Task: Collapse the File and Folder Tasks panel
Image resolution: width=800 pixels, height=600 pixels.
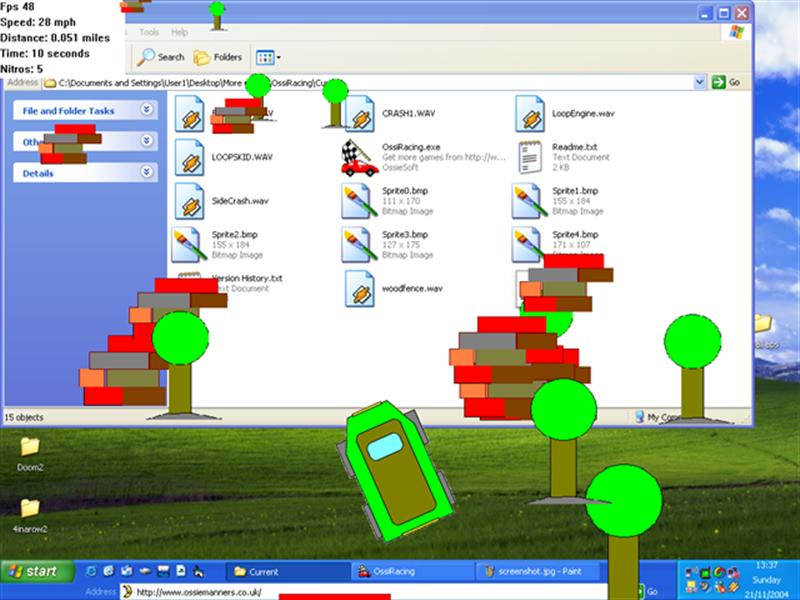Action: pos(146,110)
